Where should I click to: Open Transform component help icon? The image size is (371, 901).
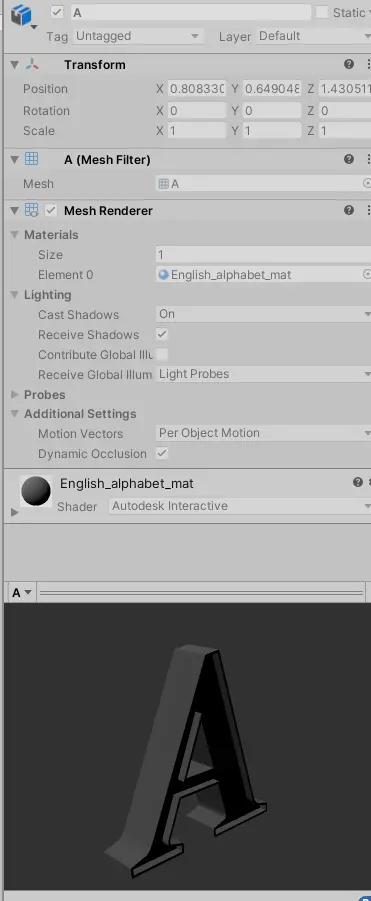point(349,64)
